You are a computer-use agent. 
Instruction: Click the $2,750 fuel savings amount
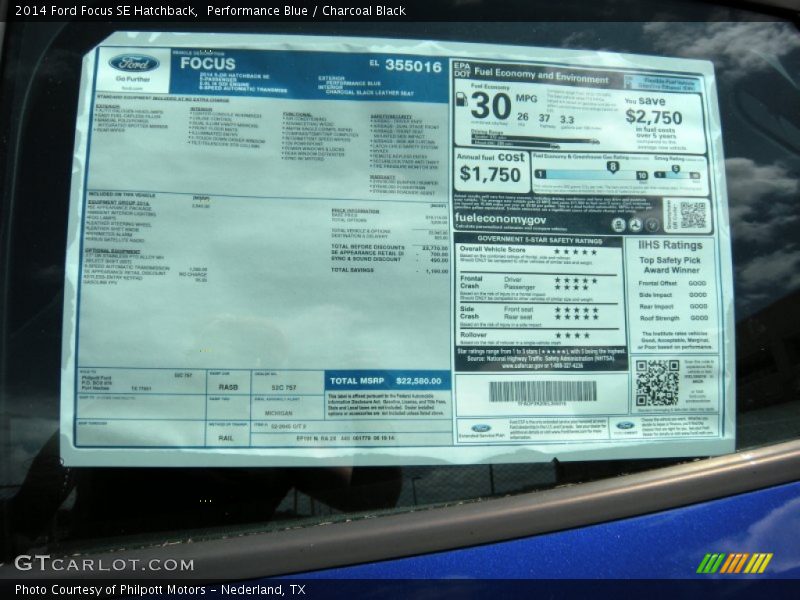tap(654, 117)
